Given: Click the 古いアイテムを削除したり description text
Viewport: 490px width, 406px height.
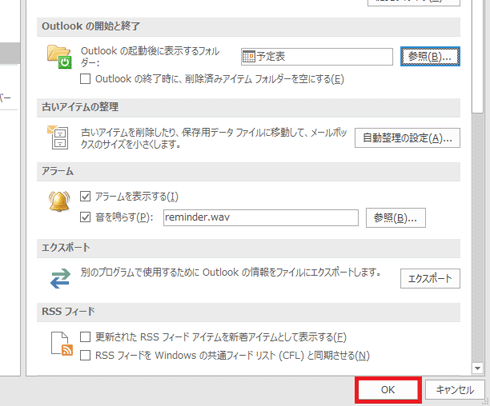Looking at the screenshot, I should (x=214, y=138).
